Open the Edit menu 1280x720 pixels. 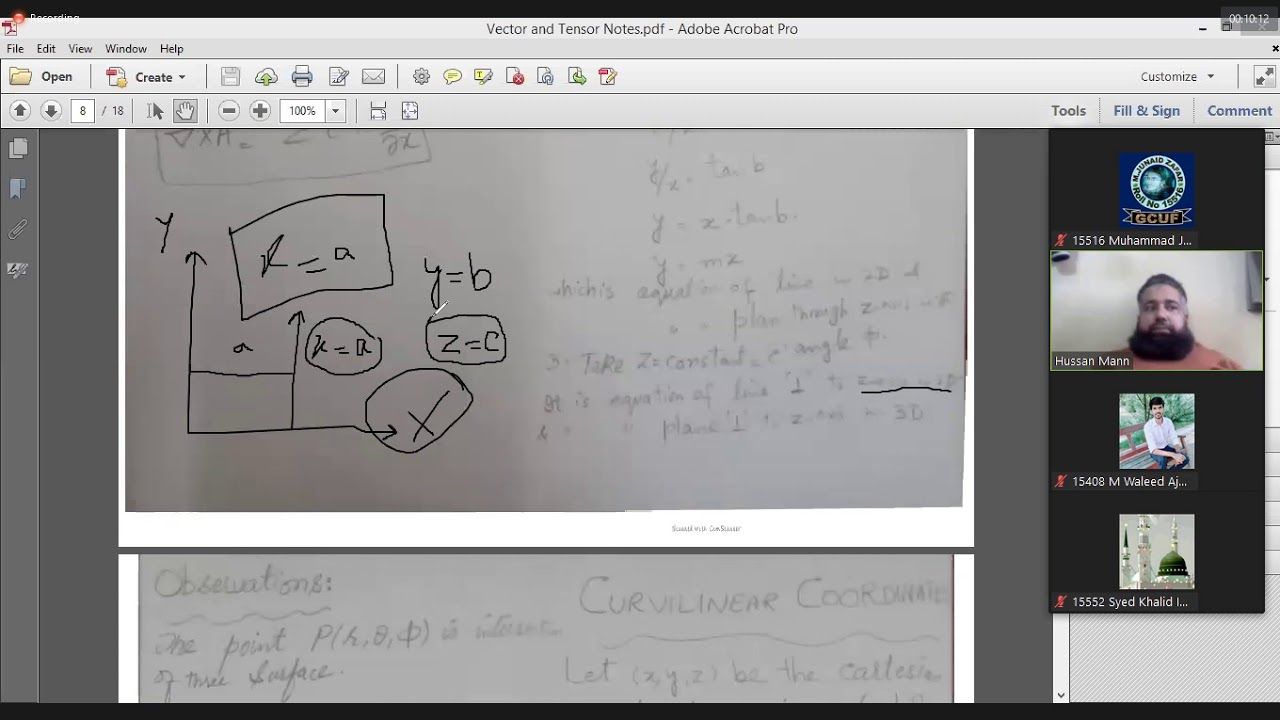pos(46,48)
